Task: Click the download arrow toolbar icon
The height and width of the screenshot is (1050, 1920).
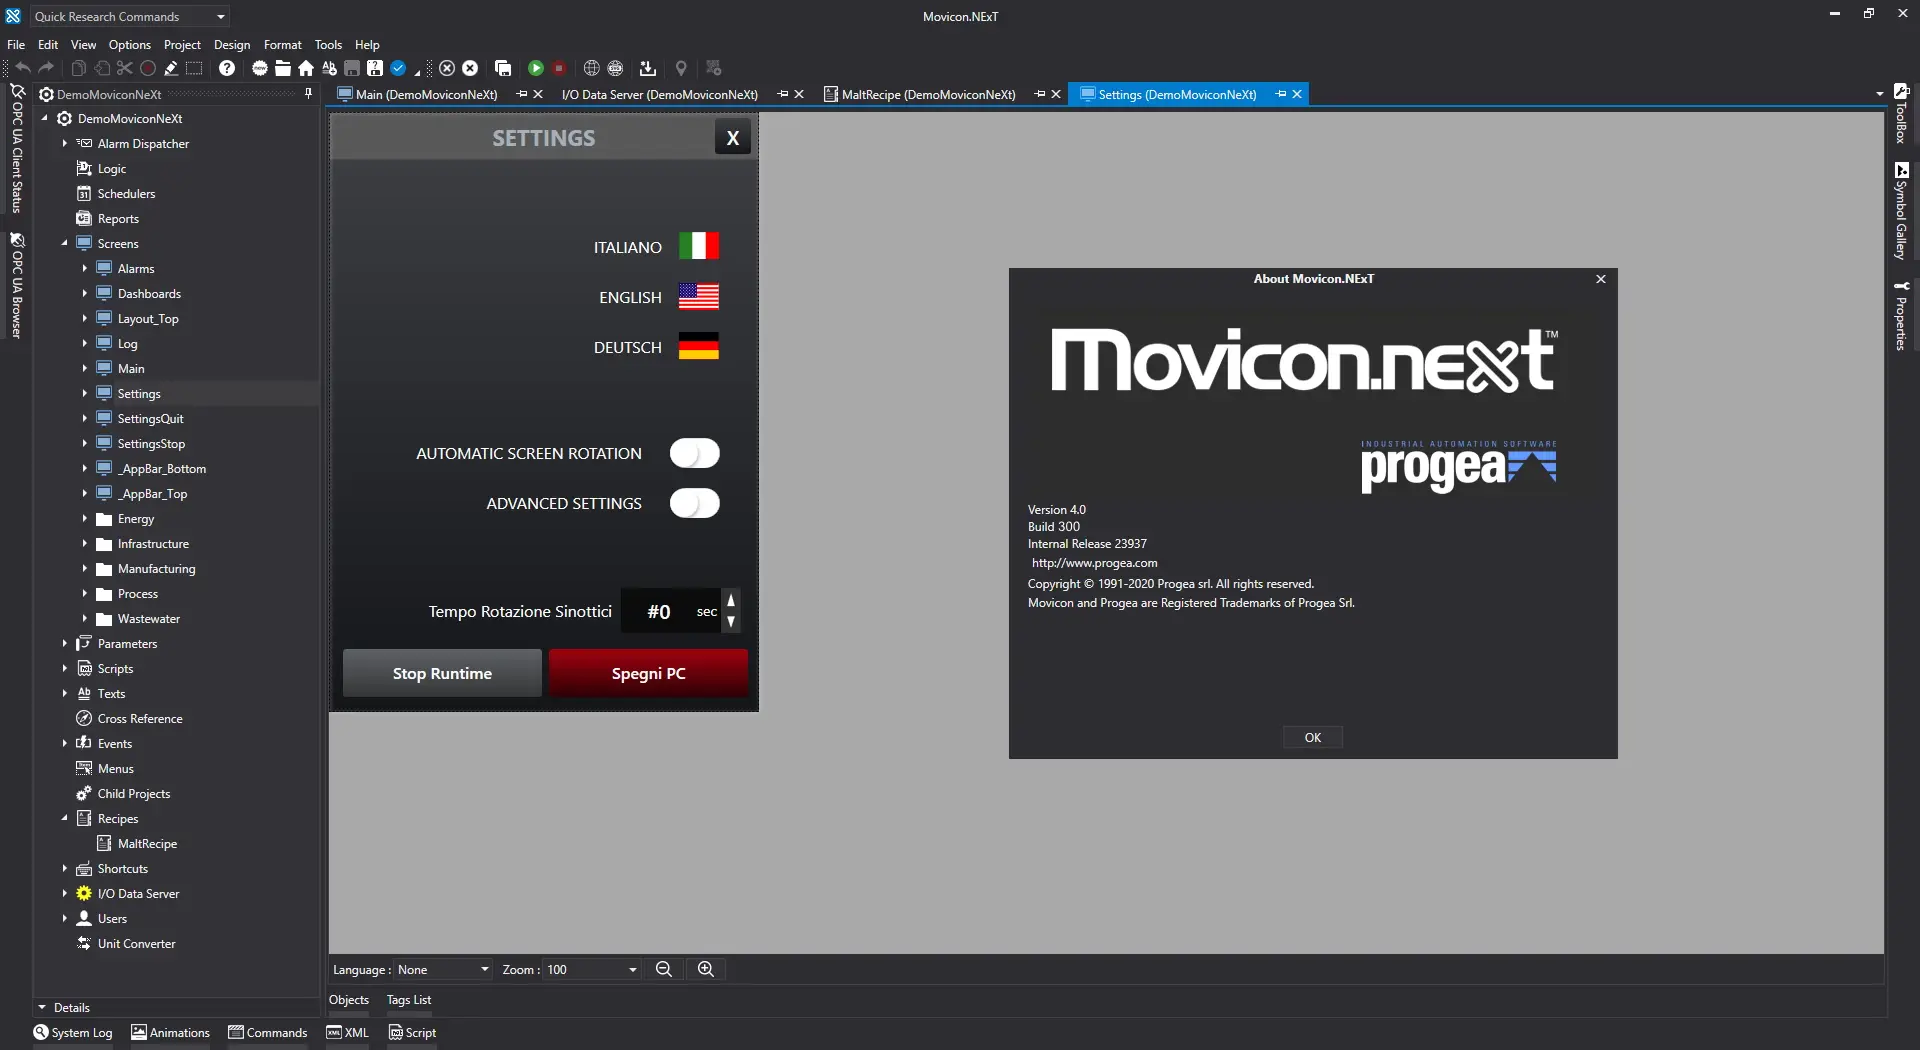Action: [x=648, y=68]
